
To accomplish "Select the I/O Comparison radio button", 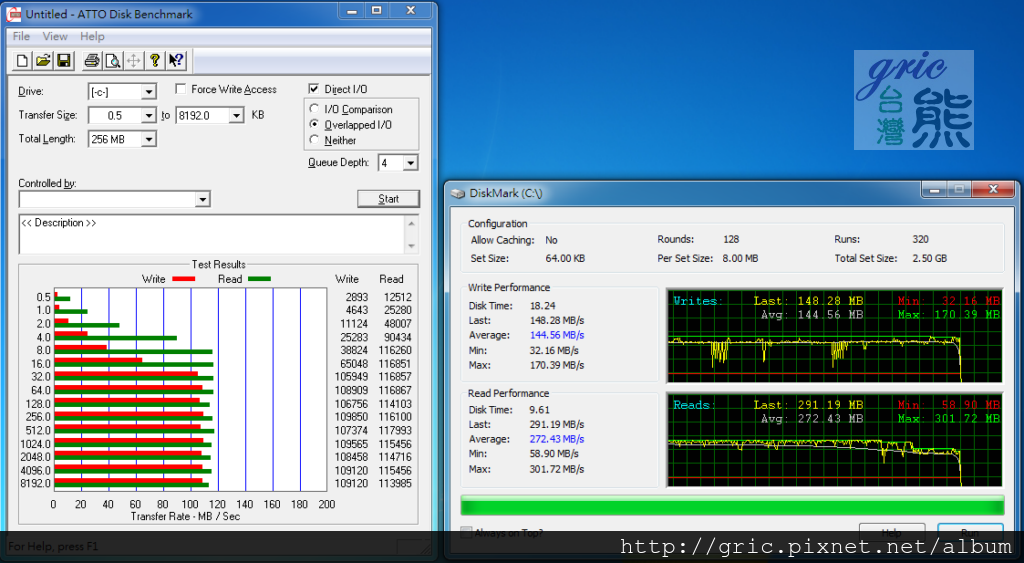I will pos(315,109).
